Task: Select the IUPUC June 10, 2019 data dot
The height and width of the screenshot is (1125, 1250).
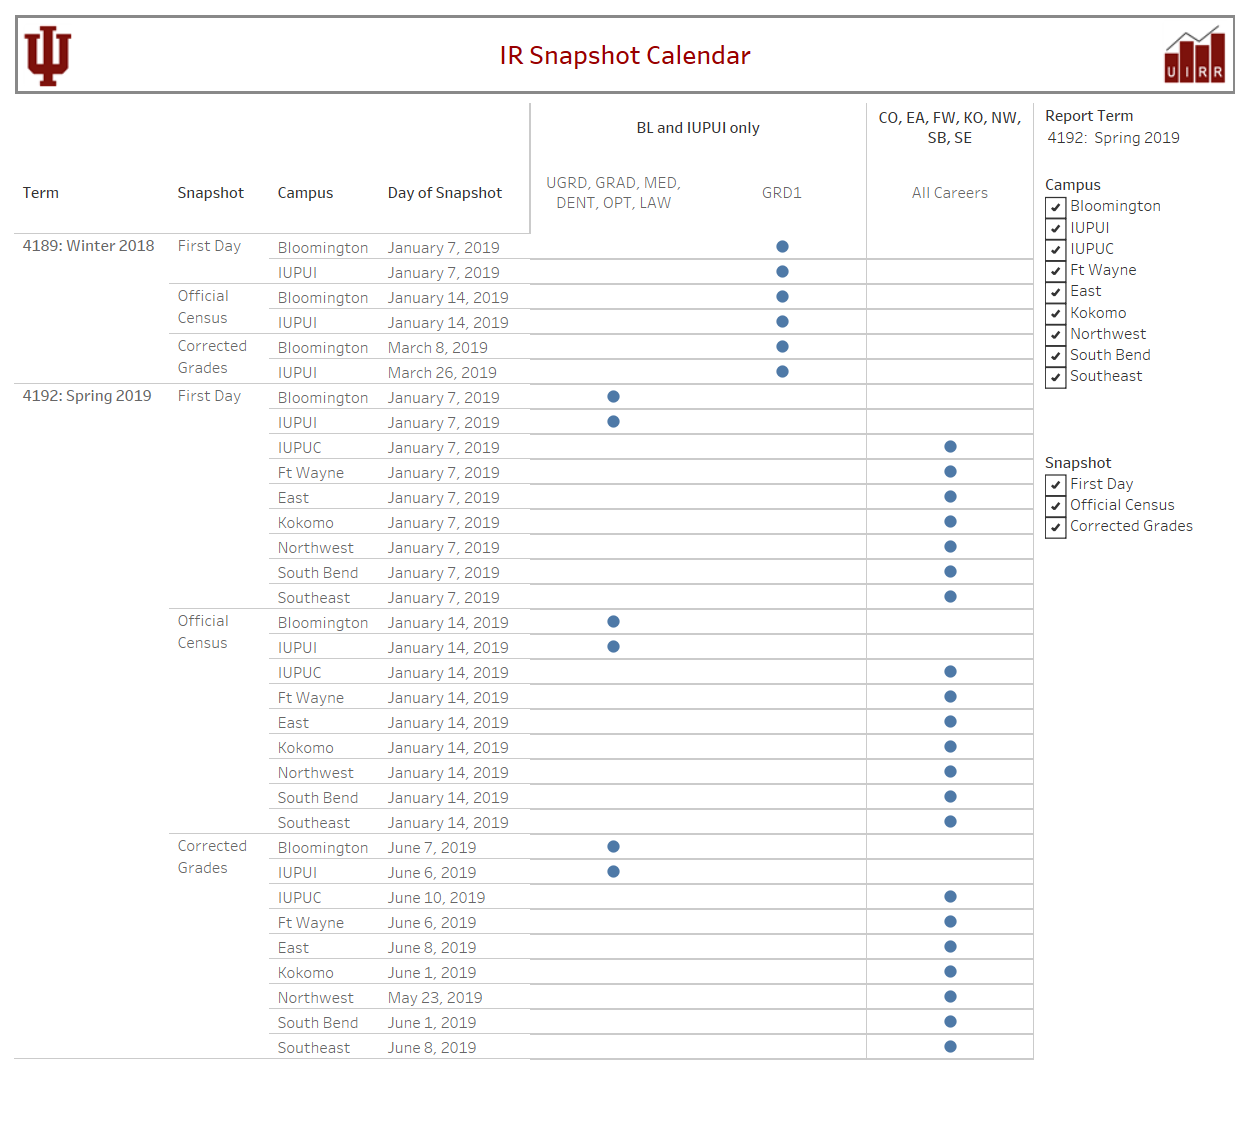Action: tap(950, 897)
